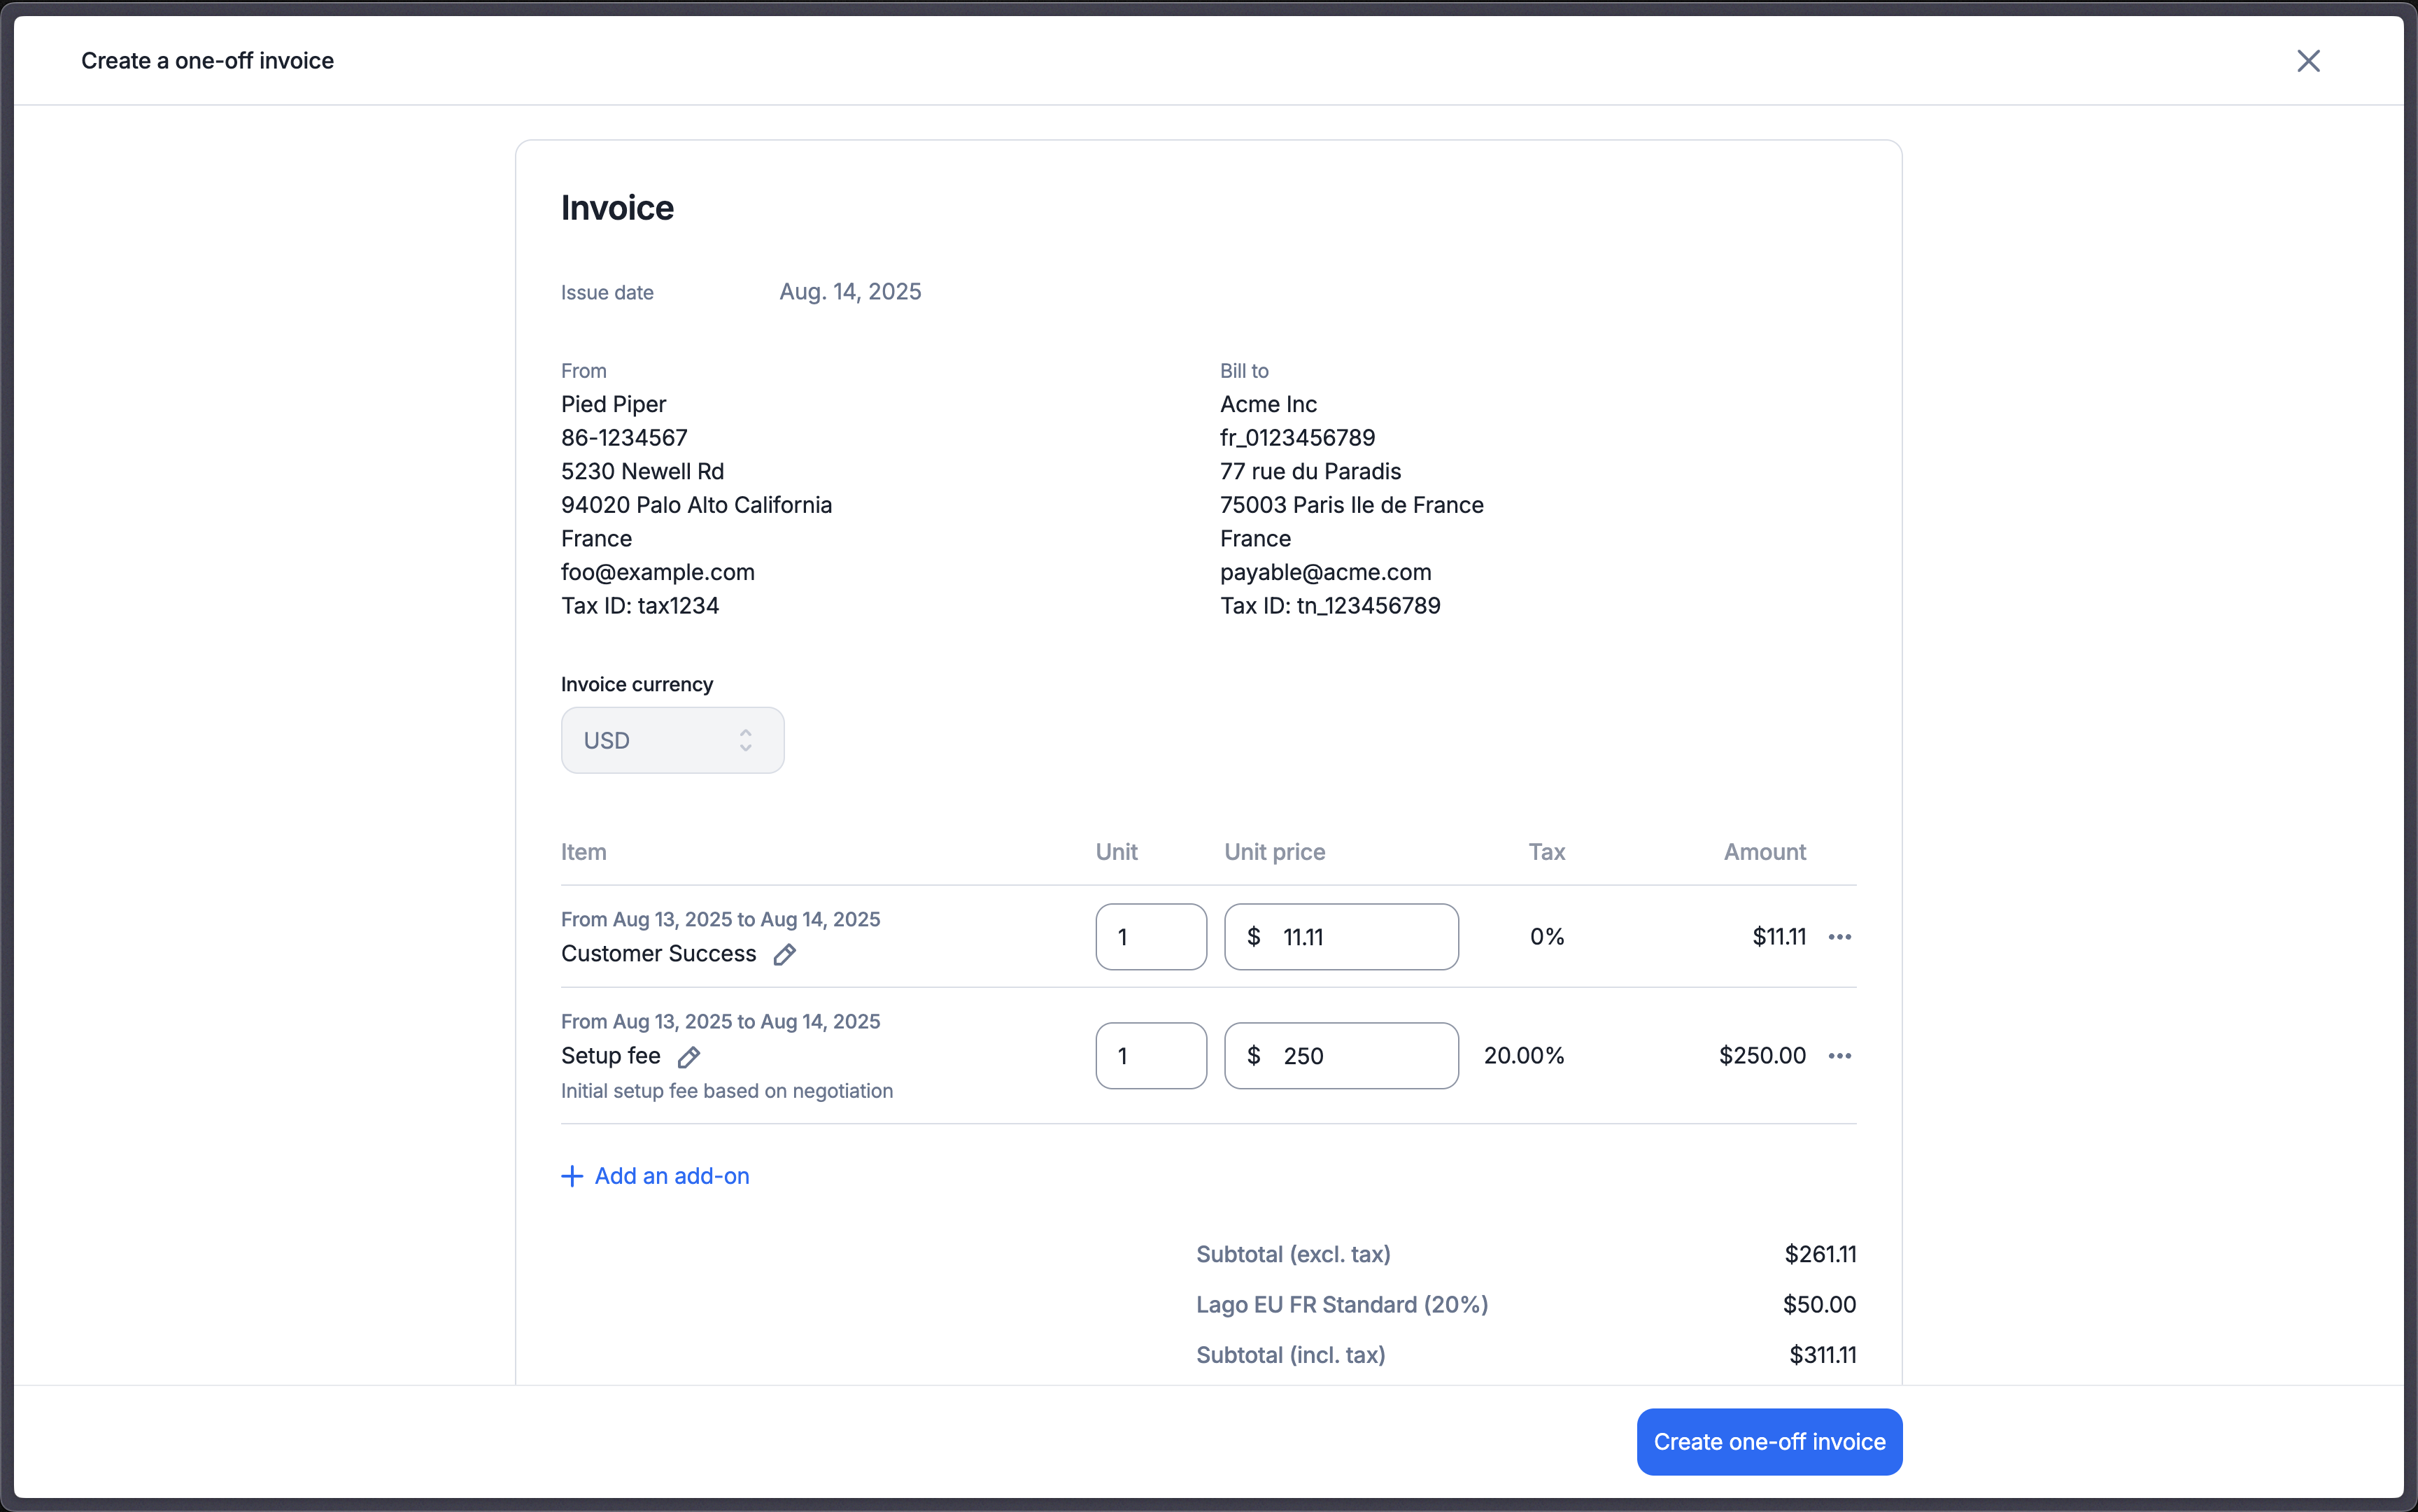The height and width of the screenshot is (1512, 2418).
Task: Focus the Setup fee unit quantity field
Action: tap(1150, 1056)
